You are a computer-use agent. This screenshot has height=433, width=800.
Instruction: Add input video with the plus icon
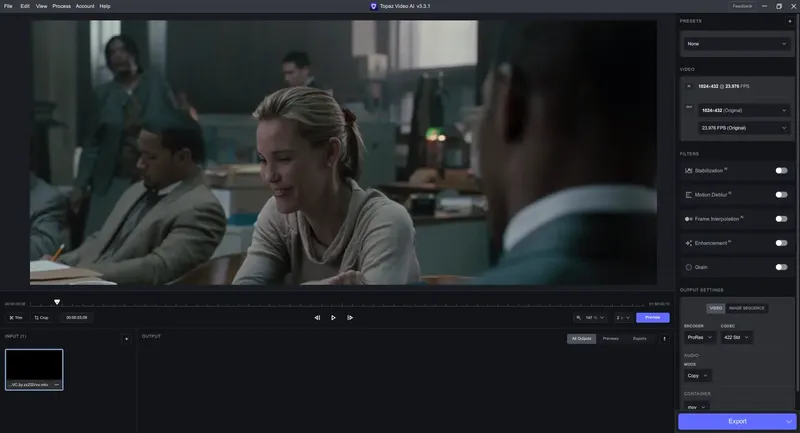[127, 339]
